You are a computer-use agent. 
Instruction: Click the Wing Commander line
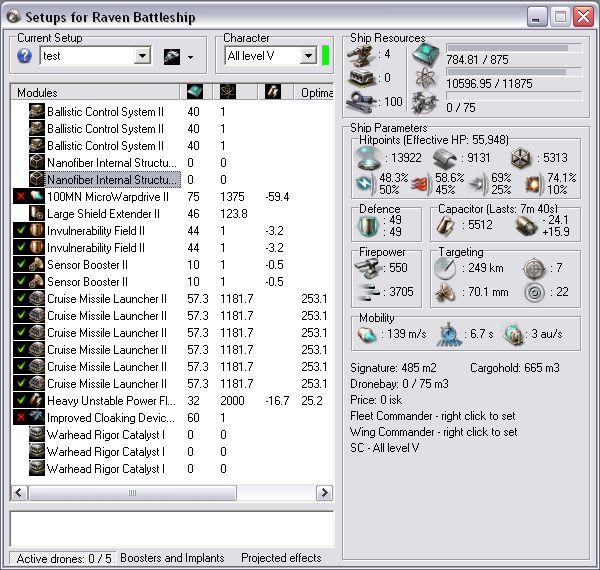(x=433, y=432)
